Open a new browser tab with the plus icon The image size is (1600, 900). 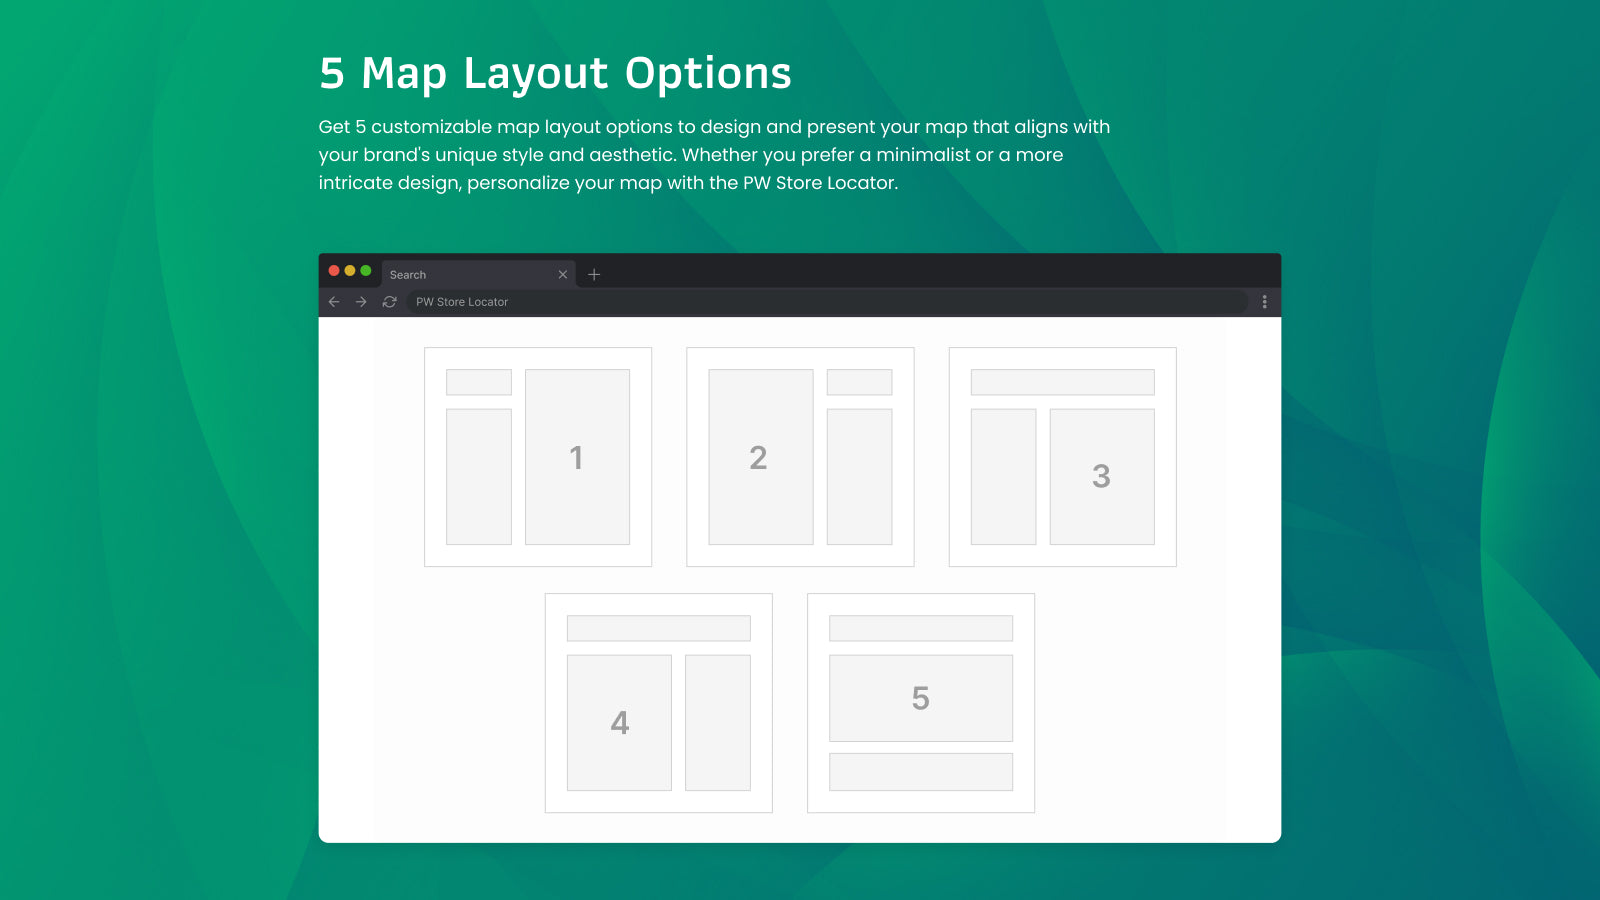[x=595, y=274]
